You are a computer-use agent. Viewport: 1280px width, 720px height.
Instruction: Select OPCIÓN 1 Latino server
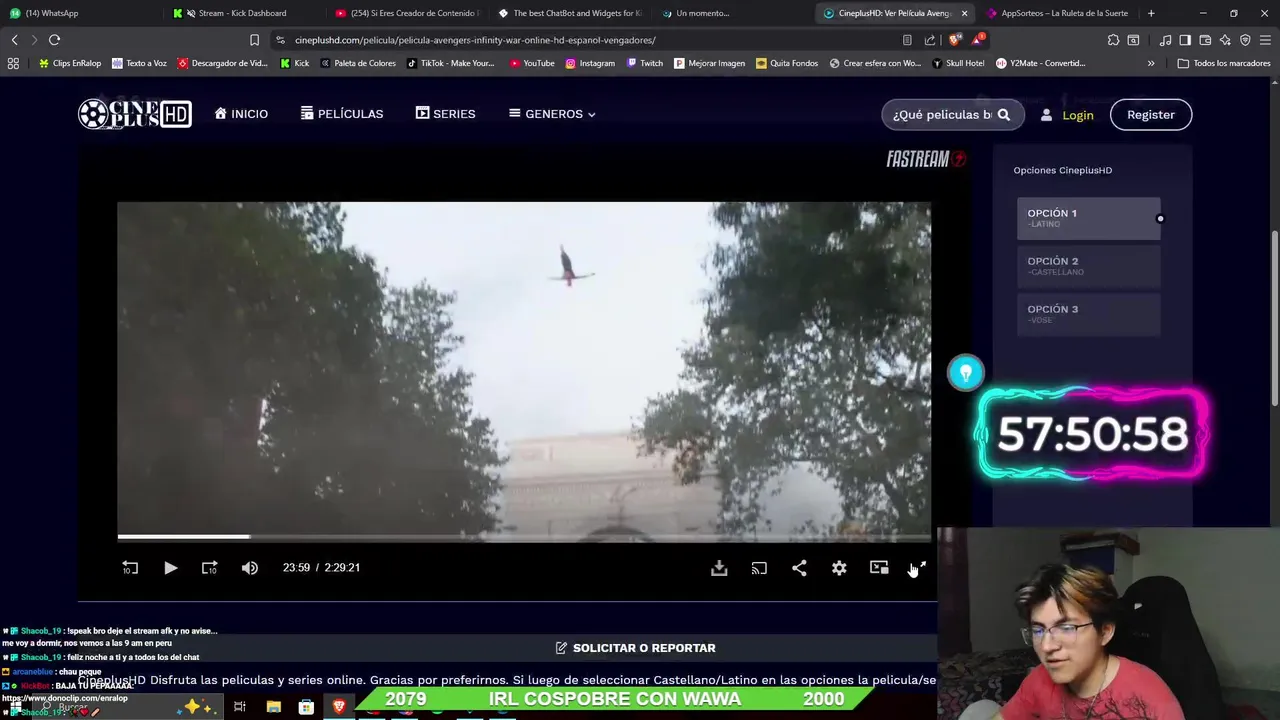click(1088, 218)
